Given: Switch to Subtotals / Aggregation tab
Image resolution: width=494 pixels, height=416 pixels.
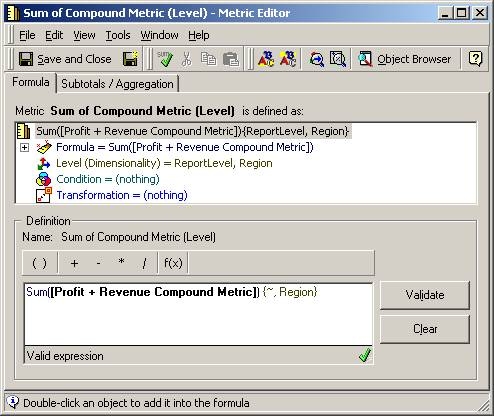Looking at the screenshot, I should [x=117, y=84].
